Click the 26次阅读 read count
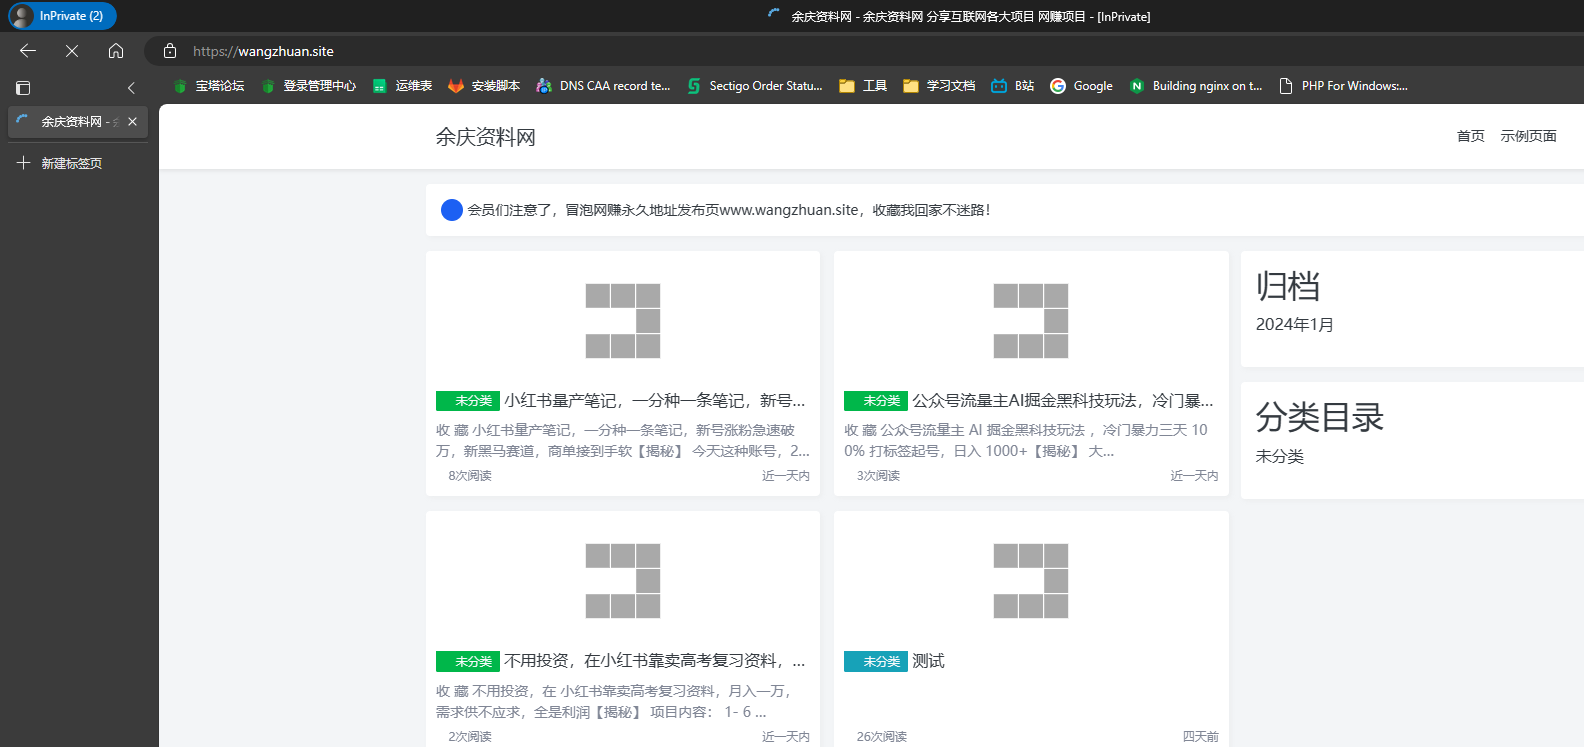The width and height of the screenshot is (1584, 747). pyautogui.click(x=881, y=737)
